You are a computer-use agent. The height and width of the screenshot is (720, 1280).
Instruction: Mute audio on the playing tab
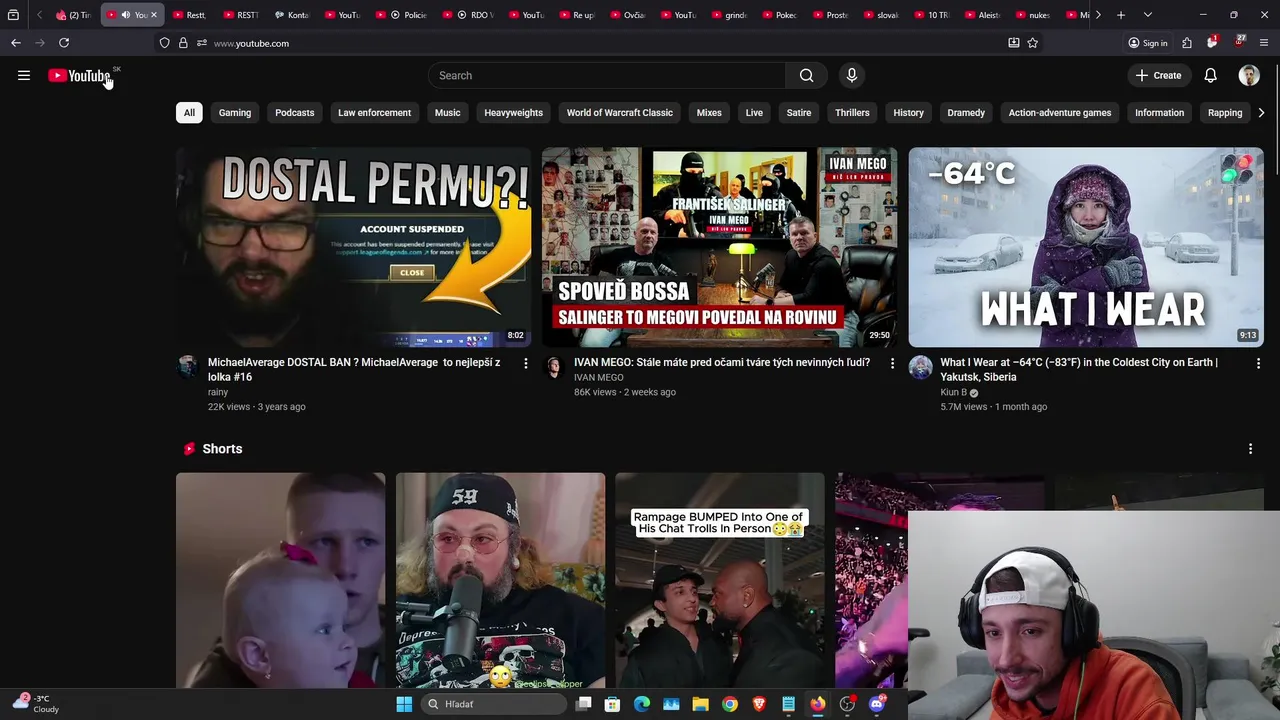pos(125,15)
